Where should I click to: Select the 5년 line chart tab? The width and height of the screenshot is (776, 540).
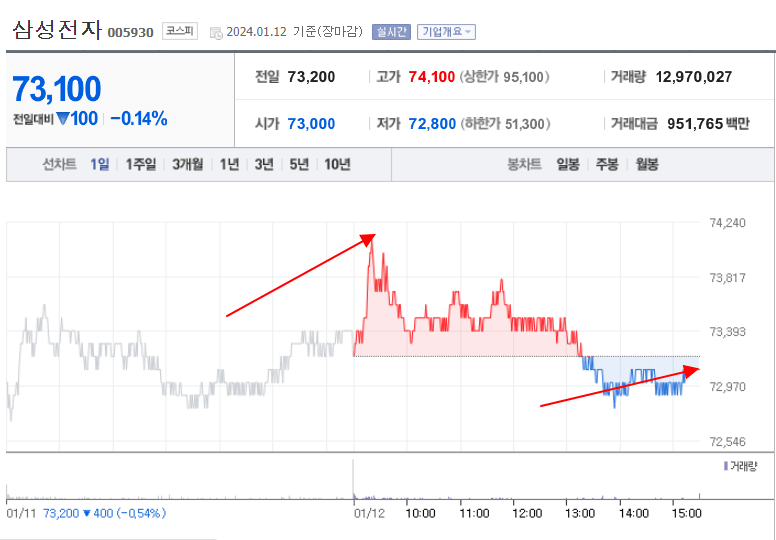(x=299, y=164)
